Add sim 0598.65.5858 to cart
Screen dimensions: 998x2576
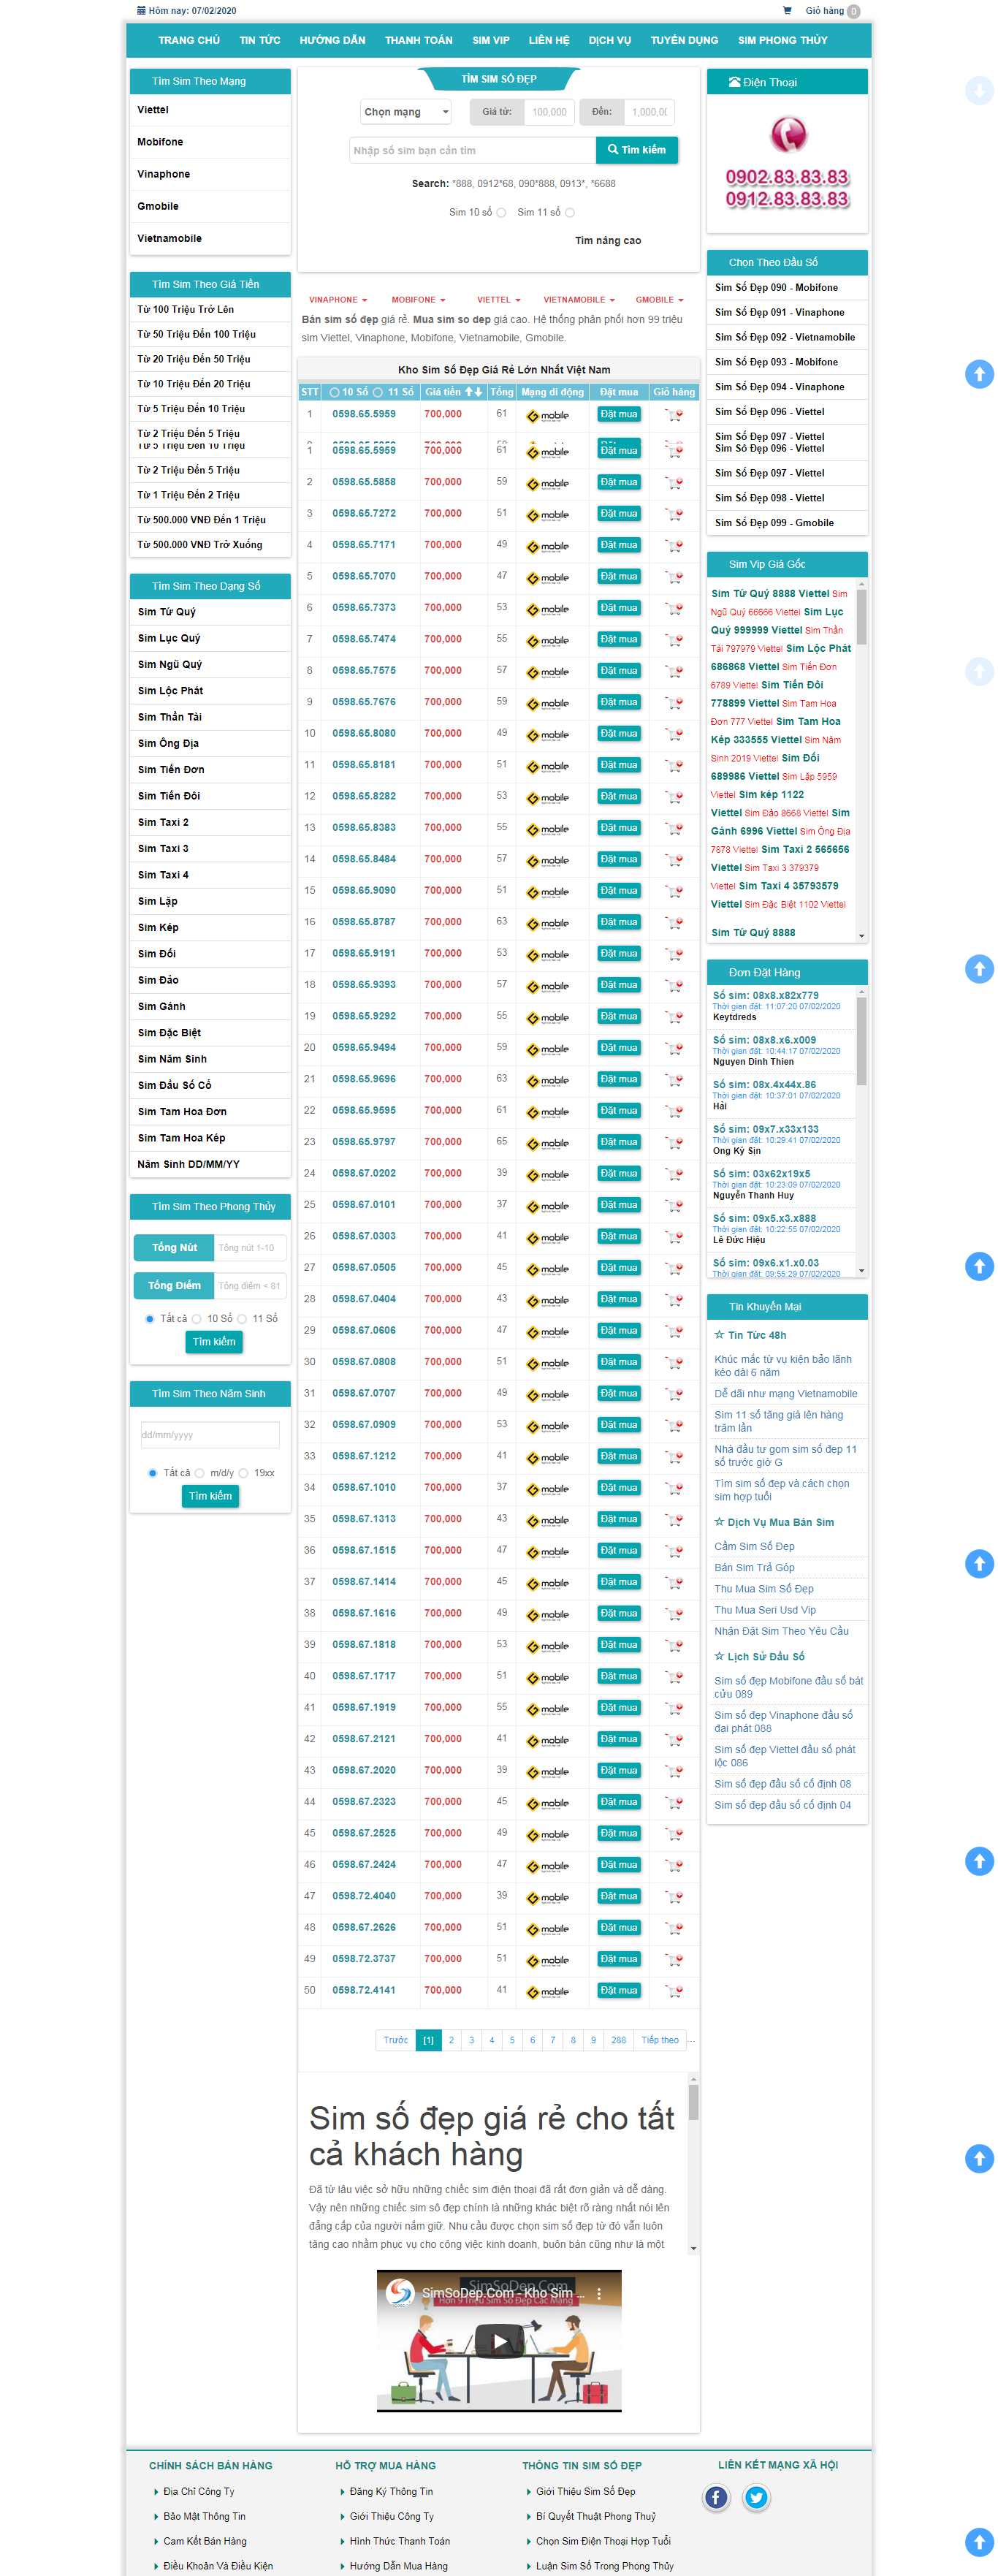(x=674, y=483)
